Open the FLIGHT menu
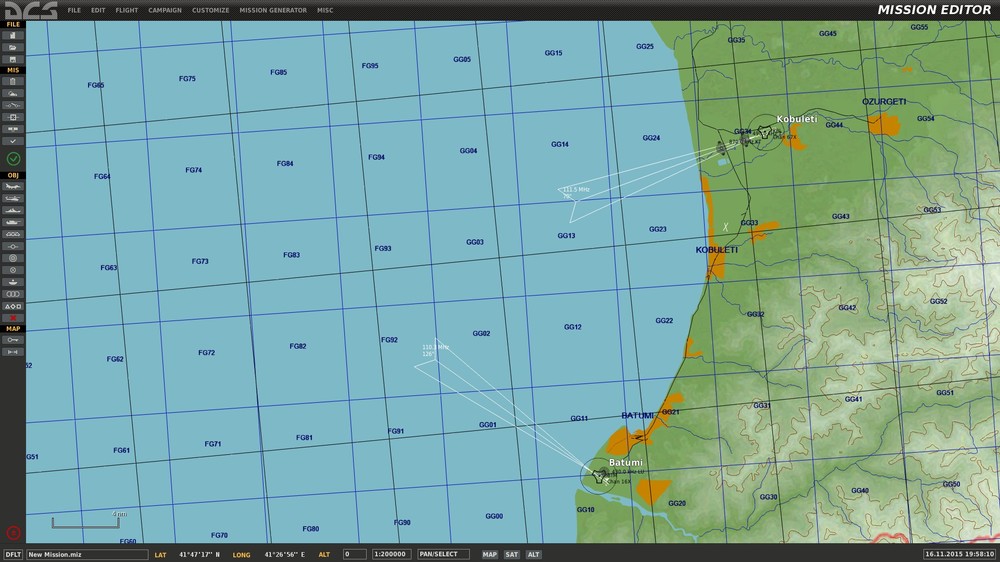The image size is (1000, 562). [x=126, y=10]
